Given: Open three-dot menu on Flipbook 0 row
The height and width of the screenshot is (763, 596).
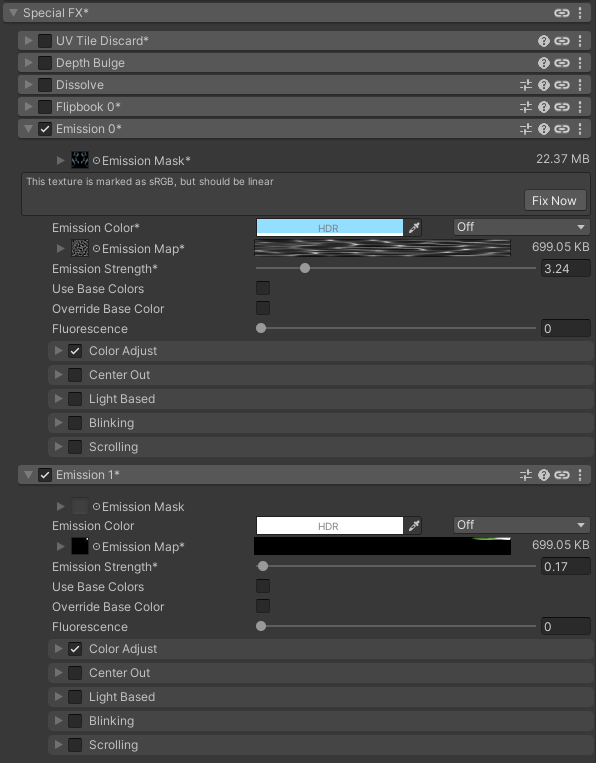Looking at the screenshot, I should tap(580, 107).
